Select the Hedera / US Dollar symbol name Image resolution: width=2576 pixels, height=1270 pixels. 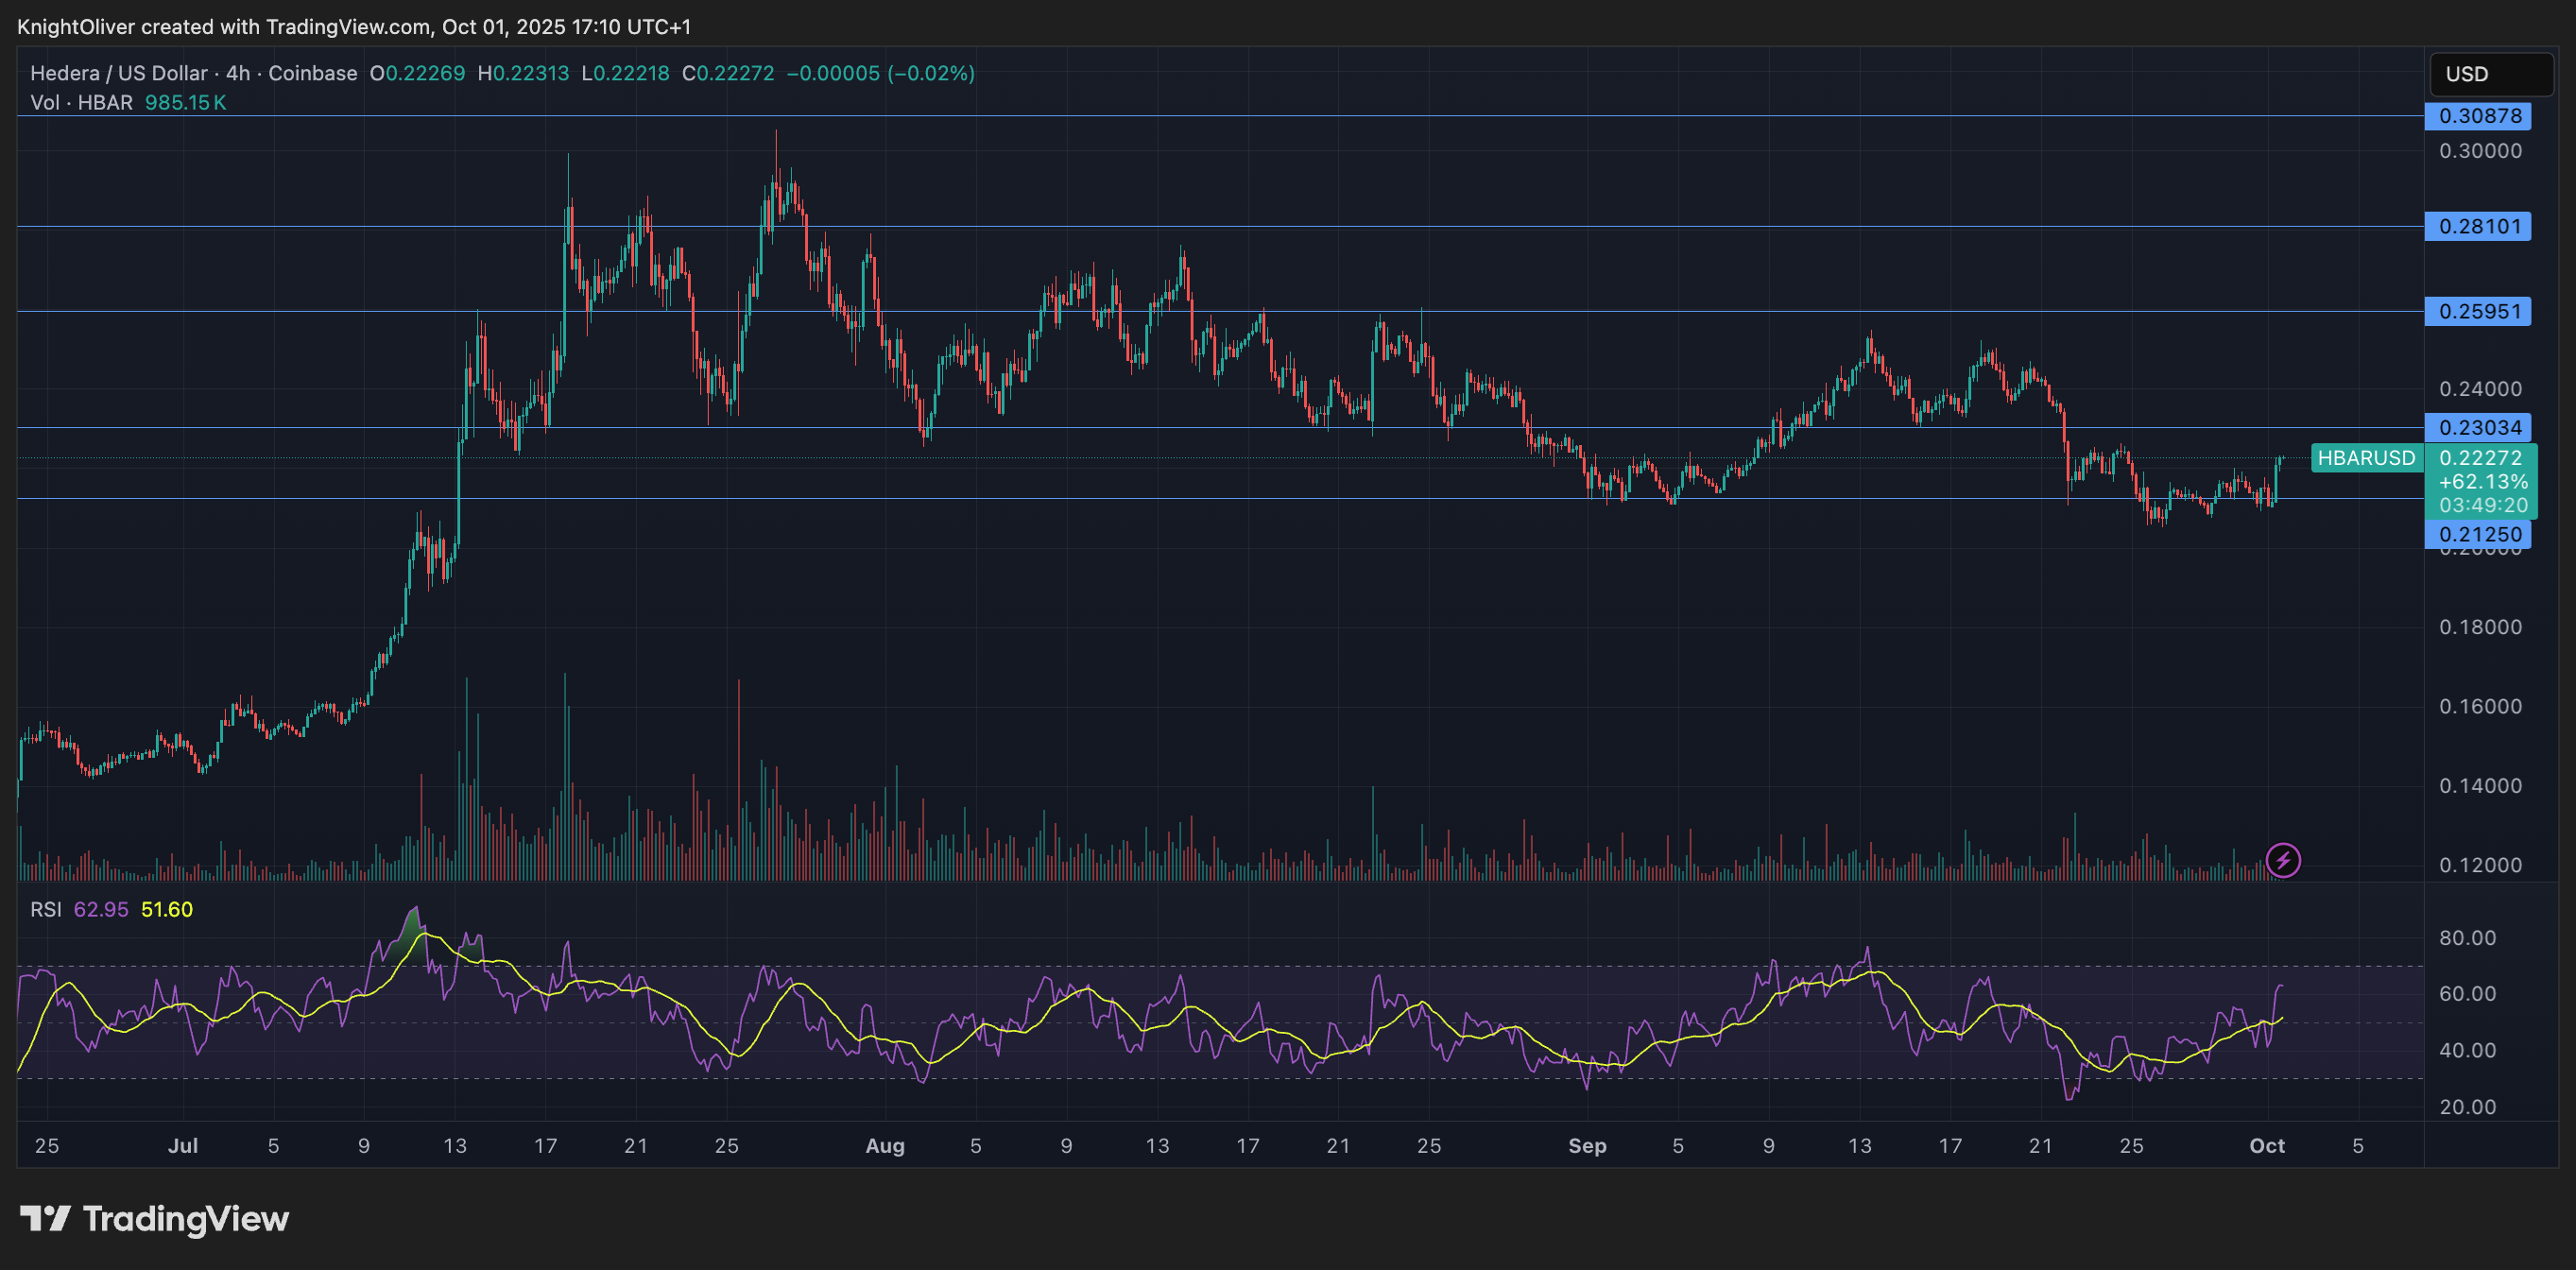coord(115,72)
